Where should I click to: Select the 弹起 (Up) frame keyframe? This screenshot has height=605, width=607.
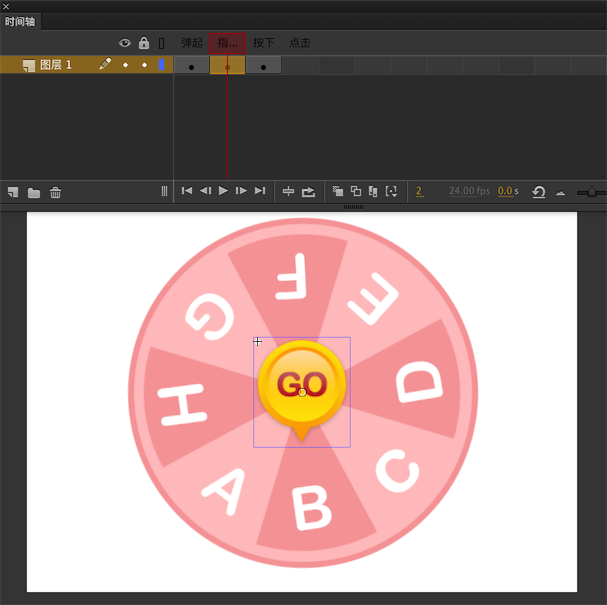point(191,66)
